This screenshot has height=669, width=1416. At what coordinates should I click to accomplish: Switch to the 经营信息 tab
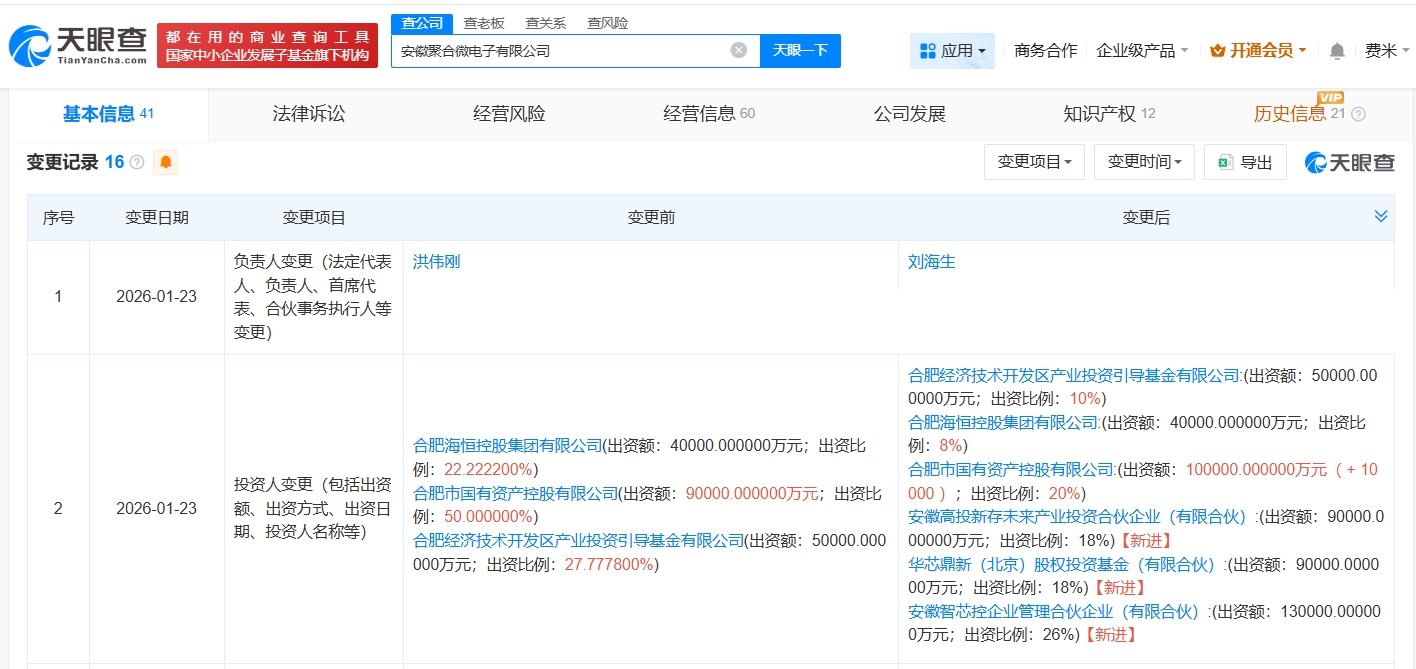700,114
